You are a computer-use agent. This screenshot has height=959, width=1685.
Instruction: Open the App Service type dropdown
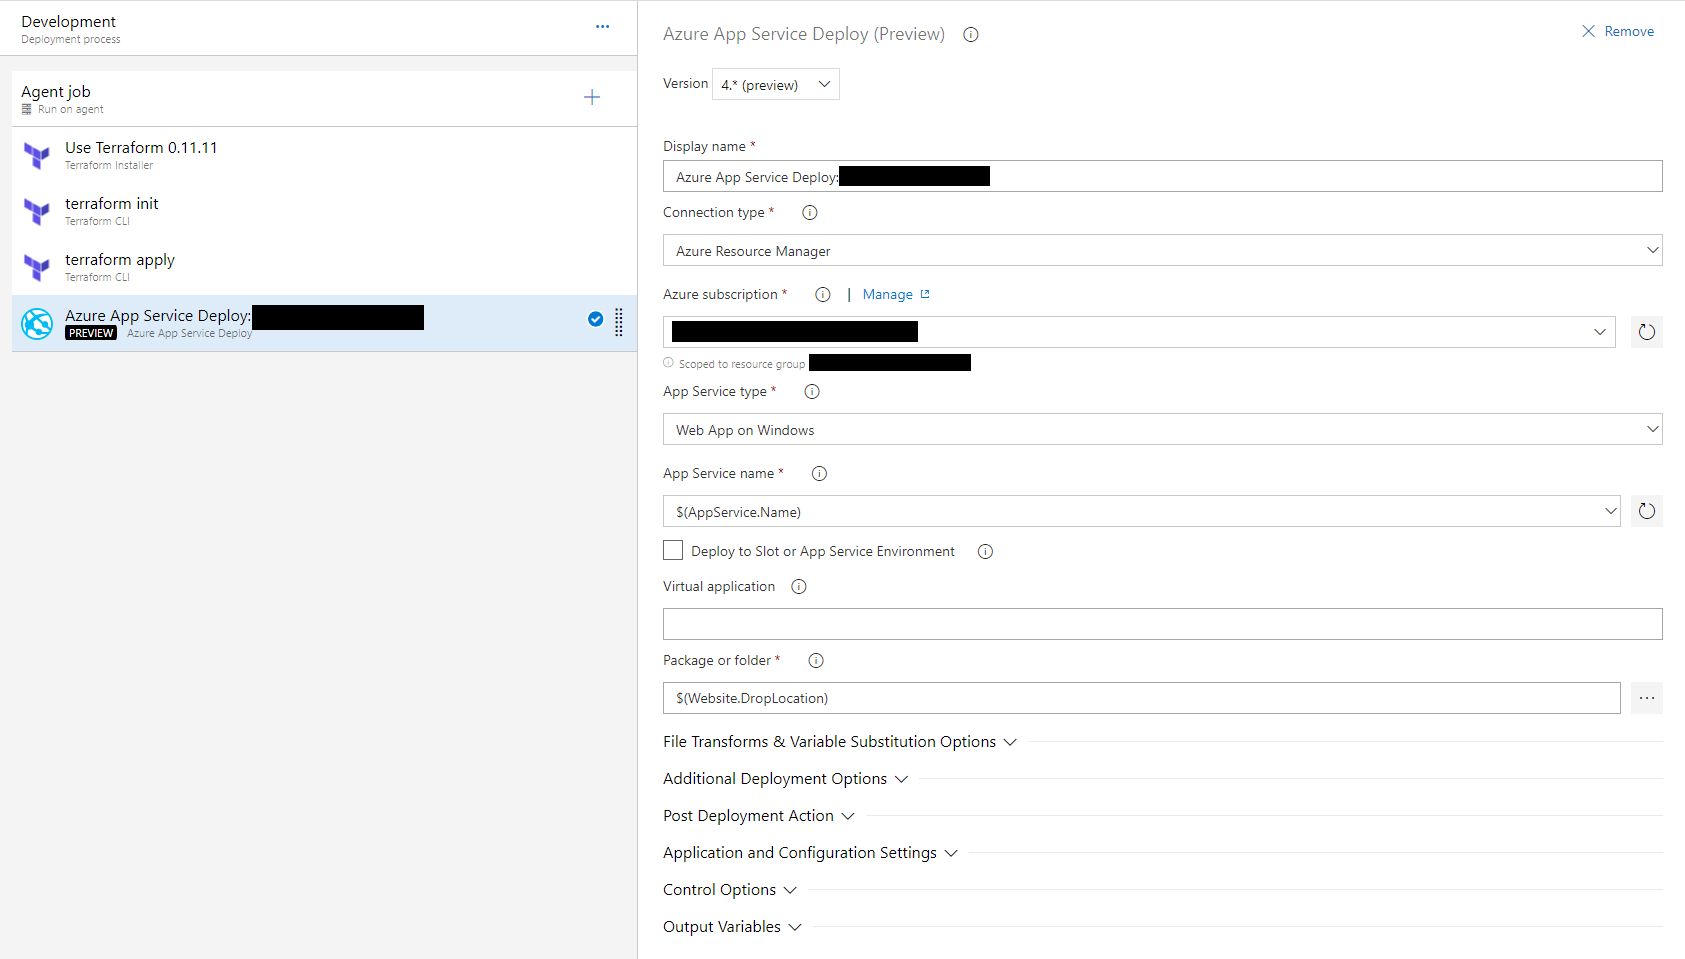click(1162, 429)
